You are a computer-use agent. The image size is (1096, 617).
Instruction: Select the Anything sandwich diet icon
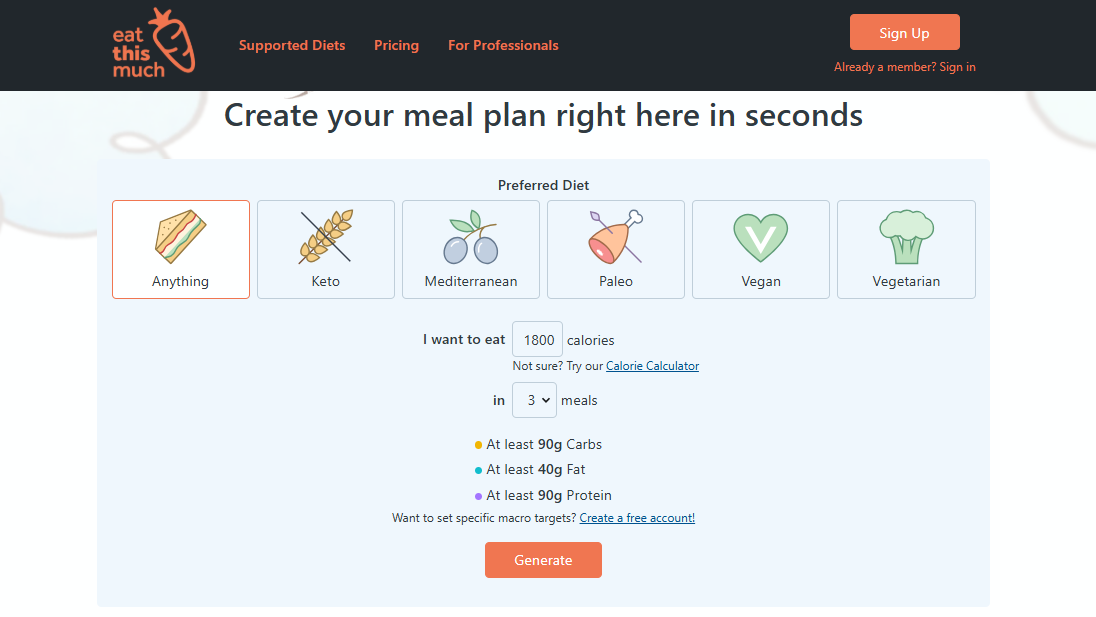181,237
